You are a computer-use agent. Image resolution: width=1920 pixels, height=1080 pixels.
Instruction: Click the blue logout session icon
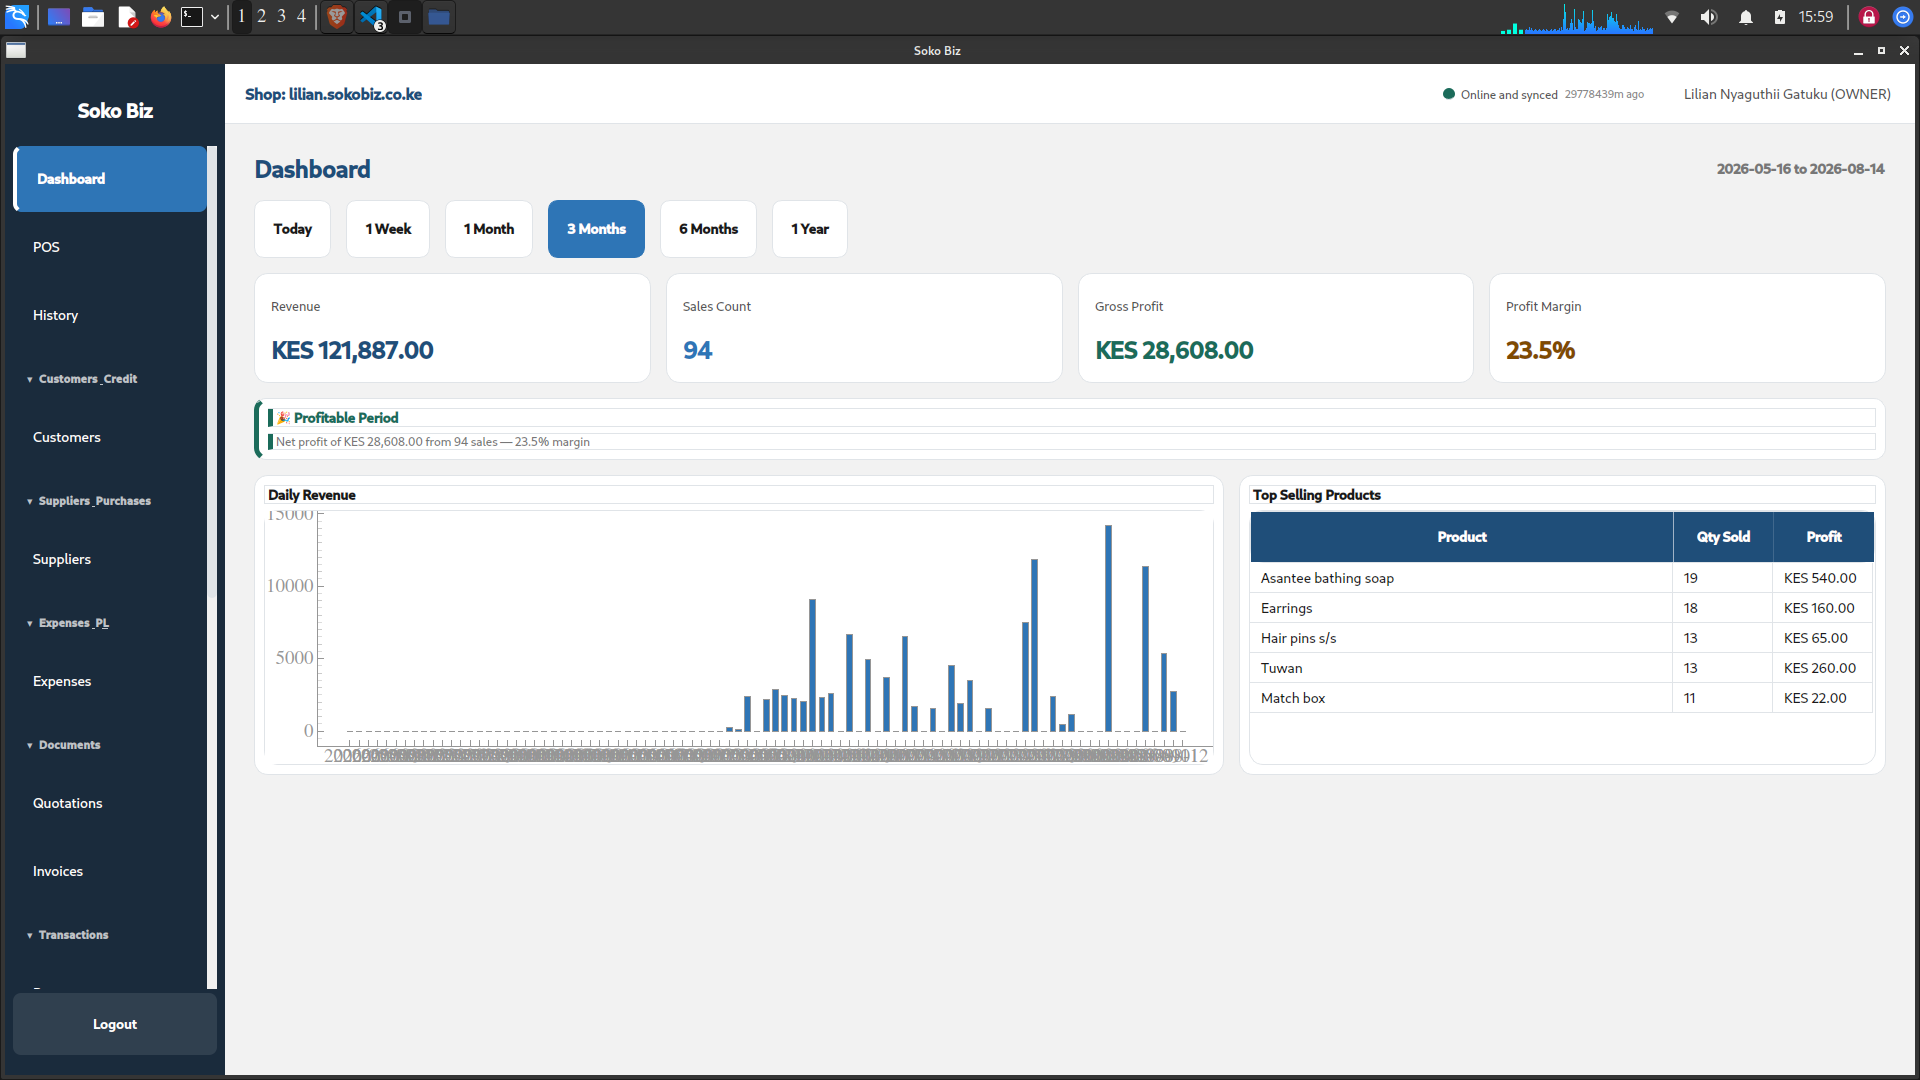1903,17
